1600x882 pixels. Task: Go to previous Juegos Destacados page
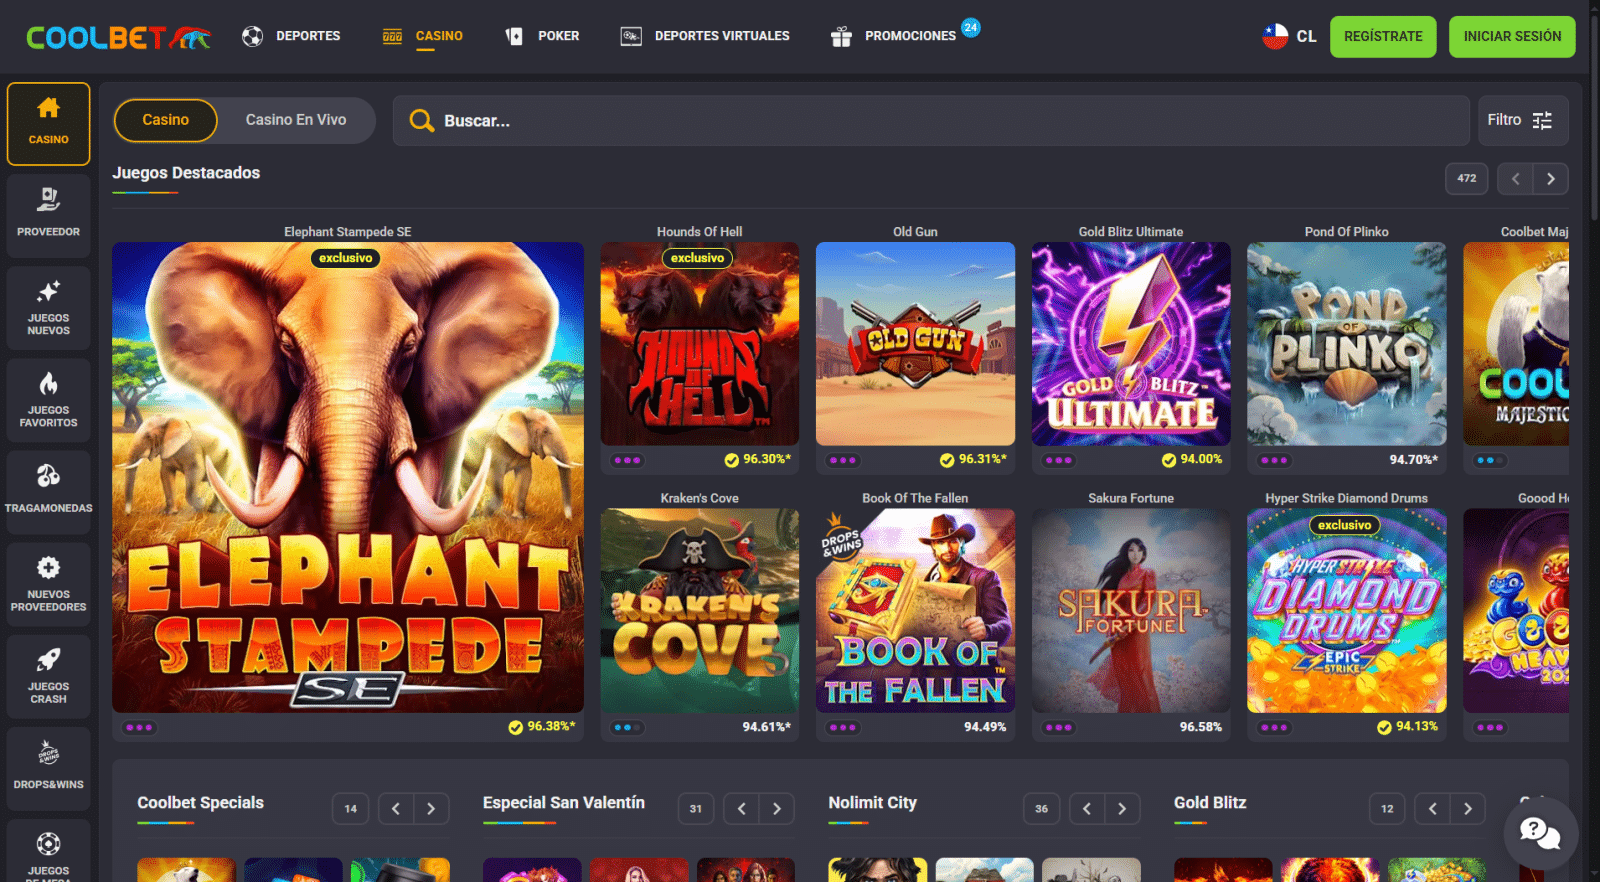pyautogui.click(x=1516, y=179)
